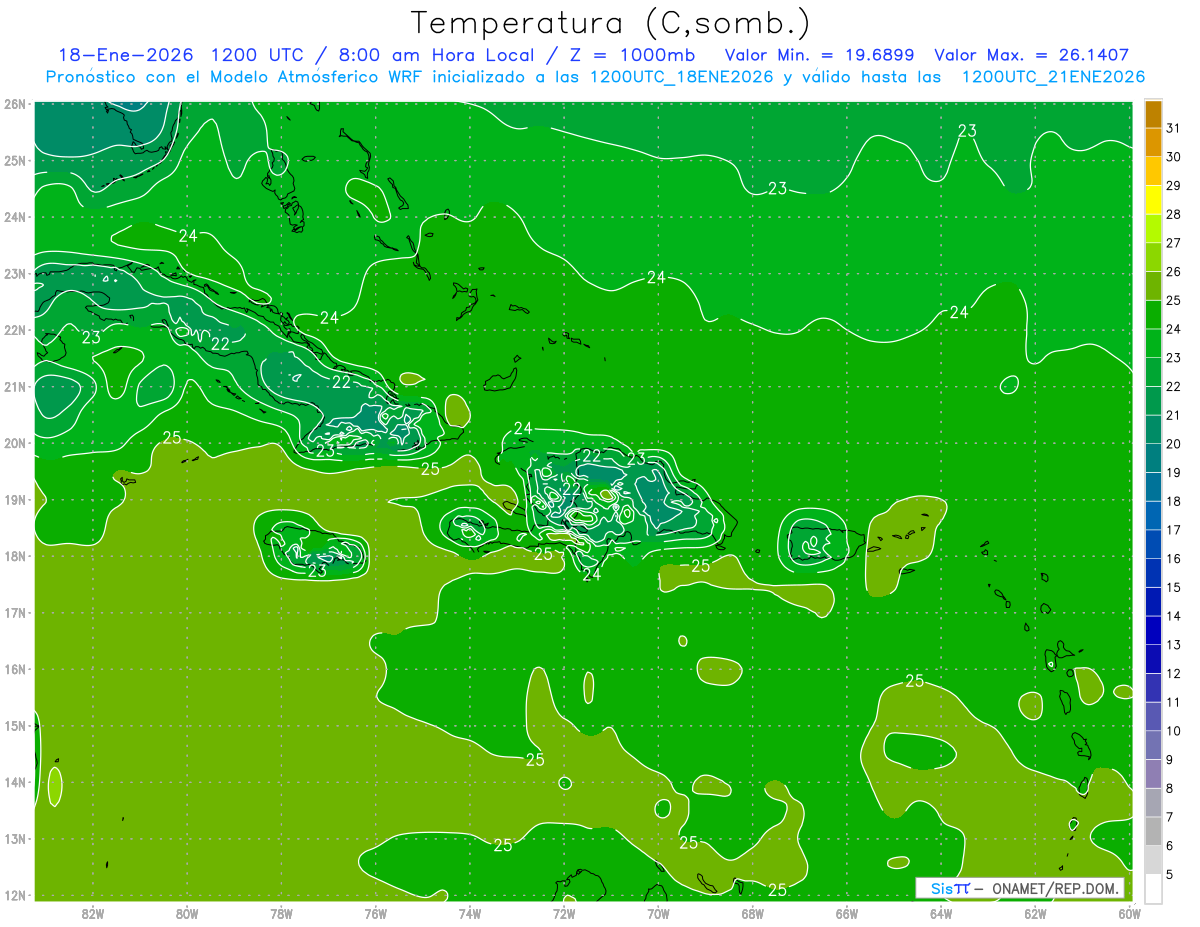Click the 70W longitude axis label
The image size is (1200, 927).
pyautogui.click(x=658, y=913)
